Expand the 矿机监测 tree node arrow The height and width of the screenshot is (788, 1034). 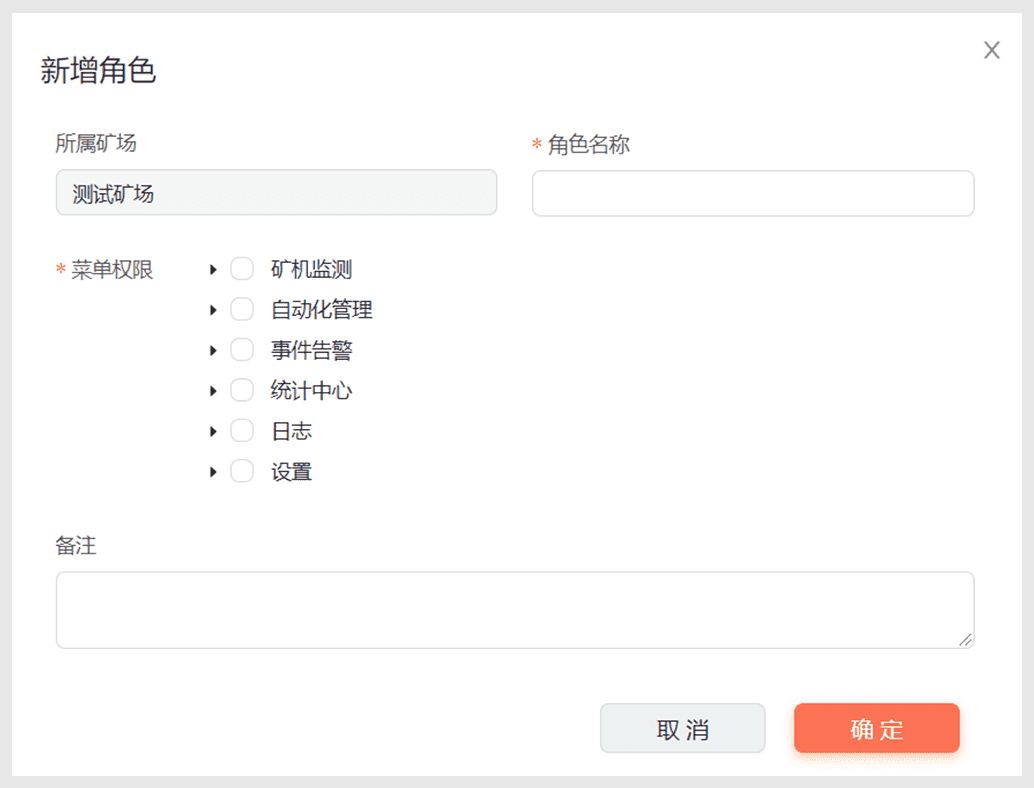pos(213,269)
